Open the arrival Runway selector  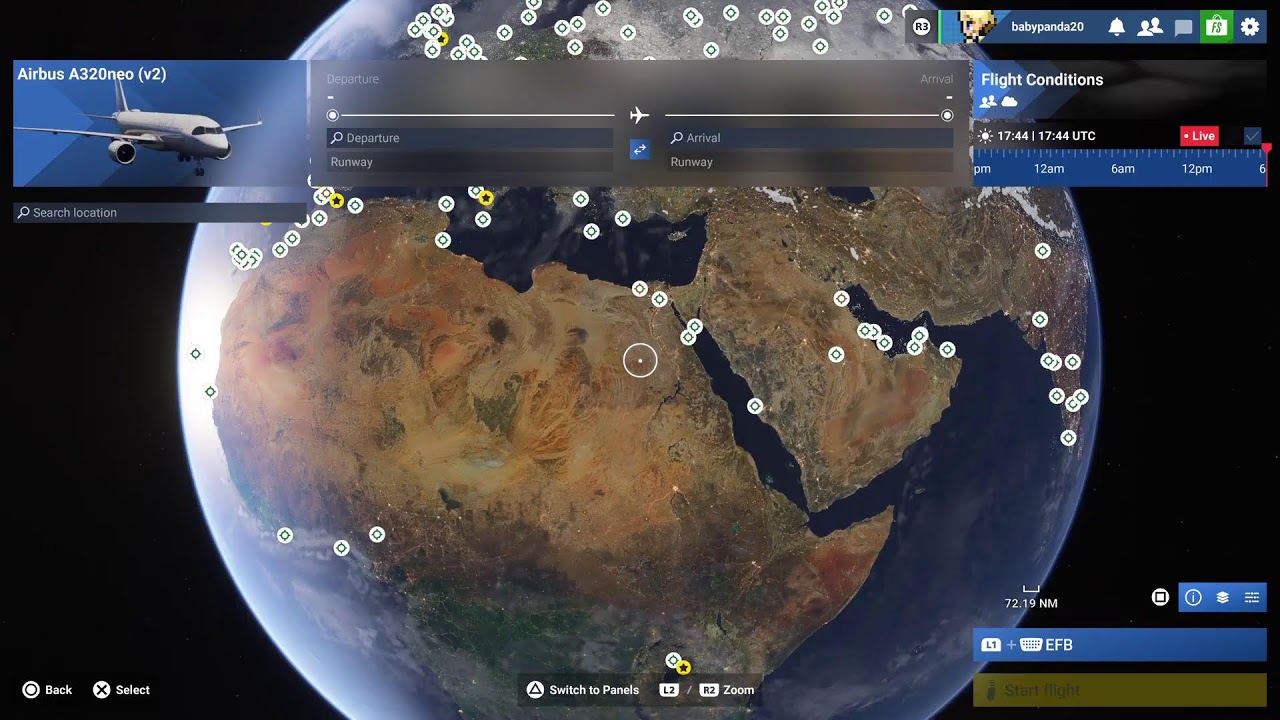tap(810, 162)
